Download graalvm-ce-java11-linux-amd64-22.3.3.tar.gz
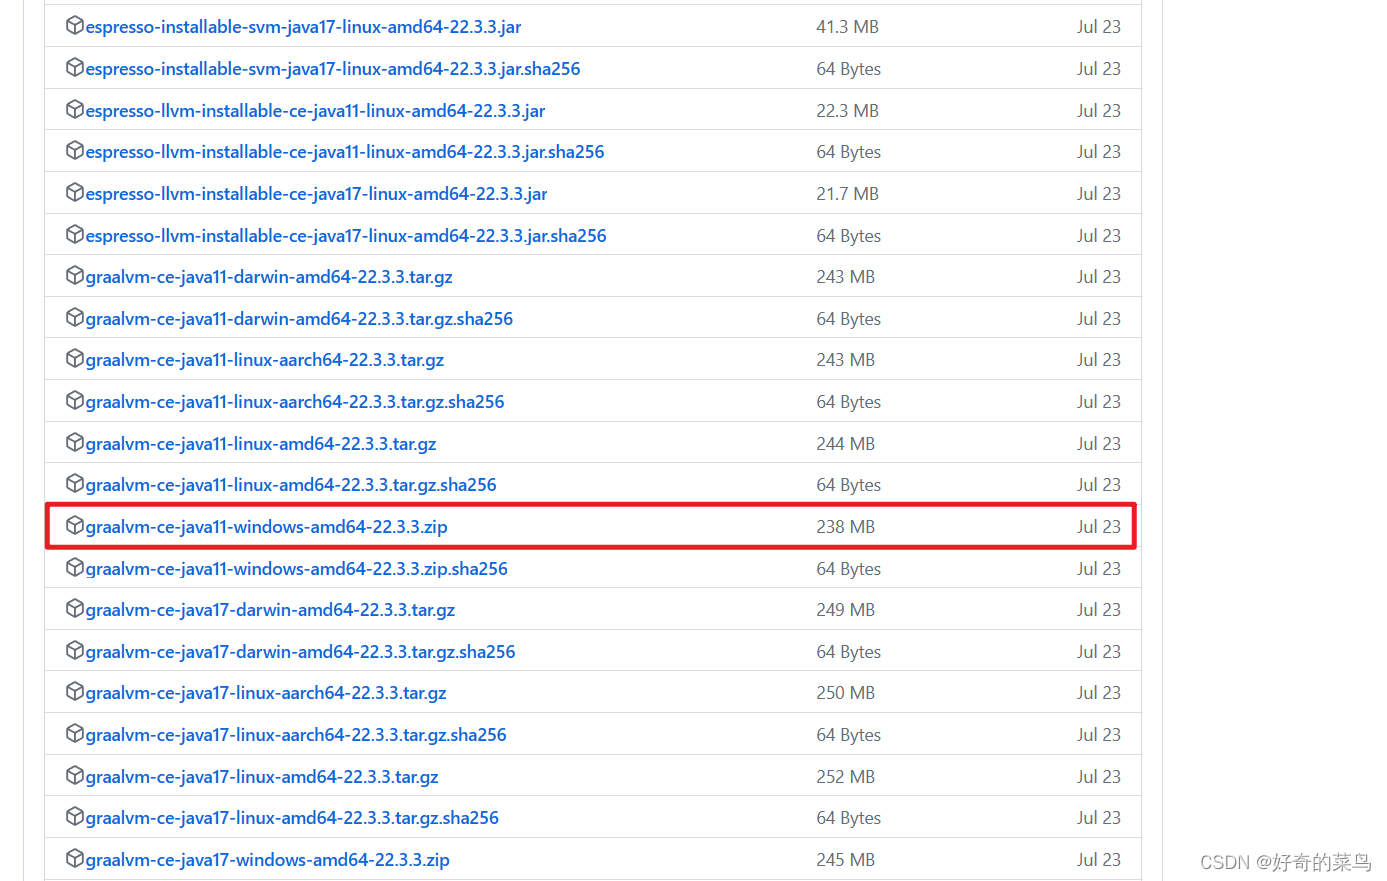1387x881 pixels. pos(261,444)
